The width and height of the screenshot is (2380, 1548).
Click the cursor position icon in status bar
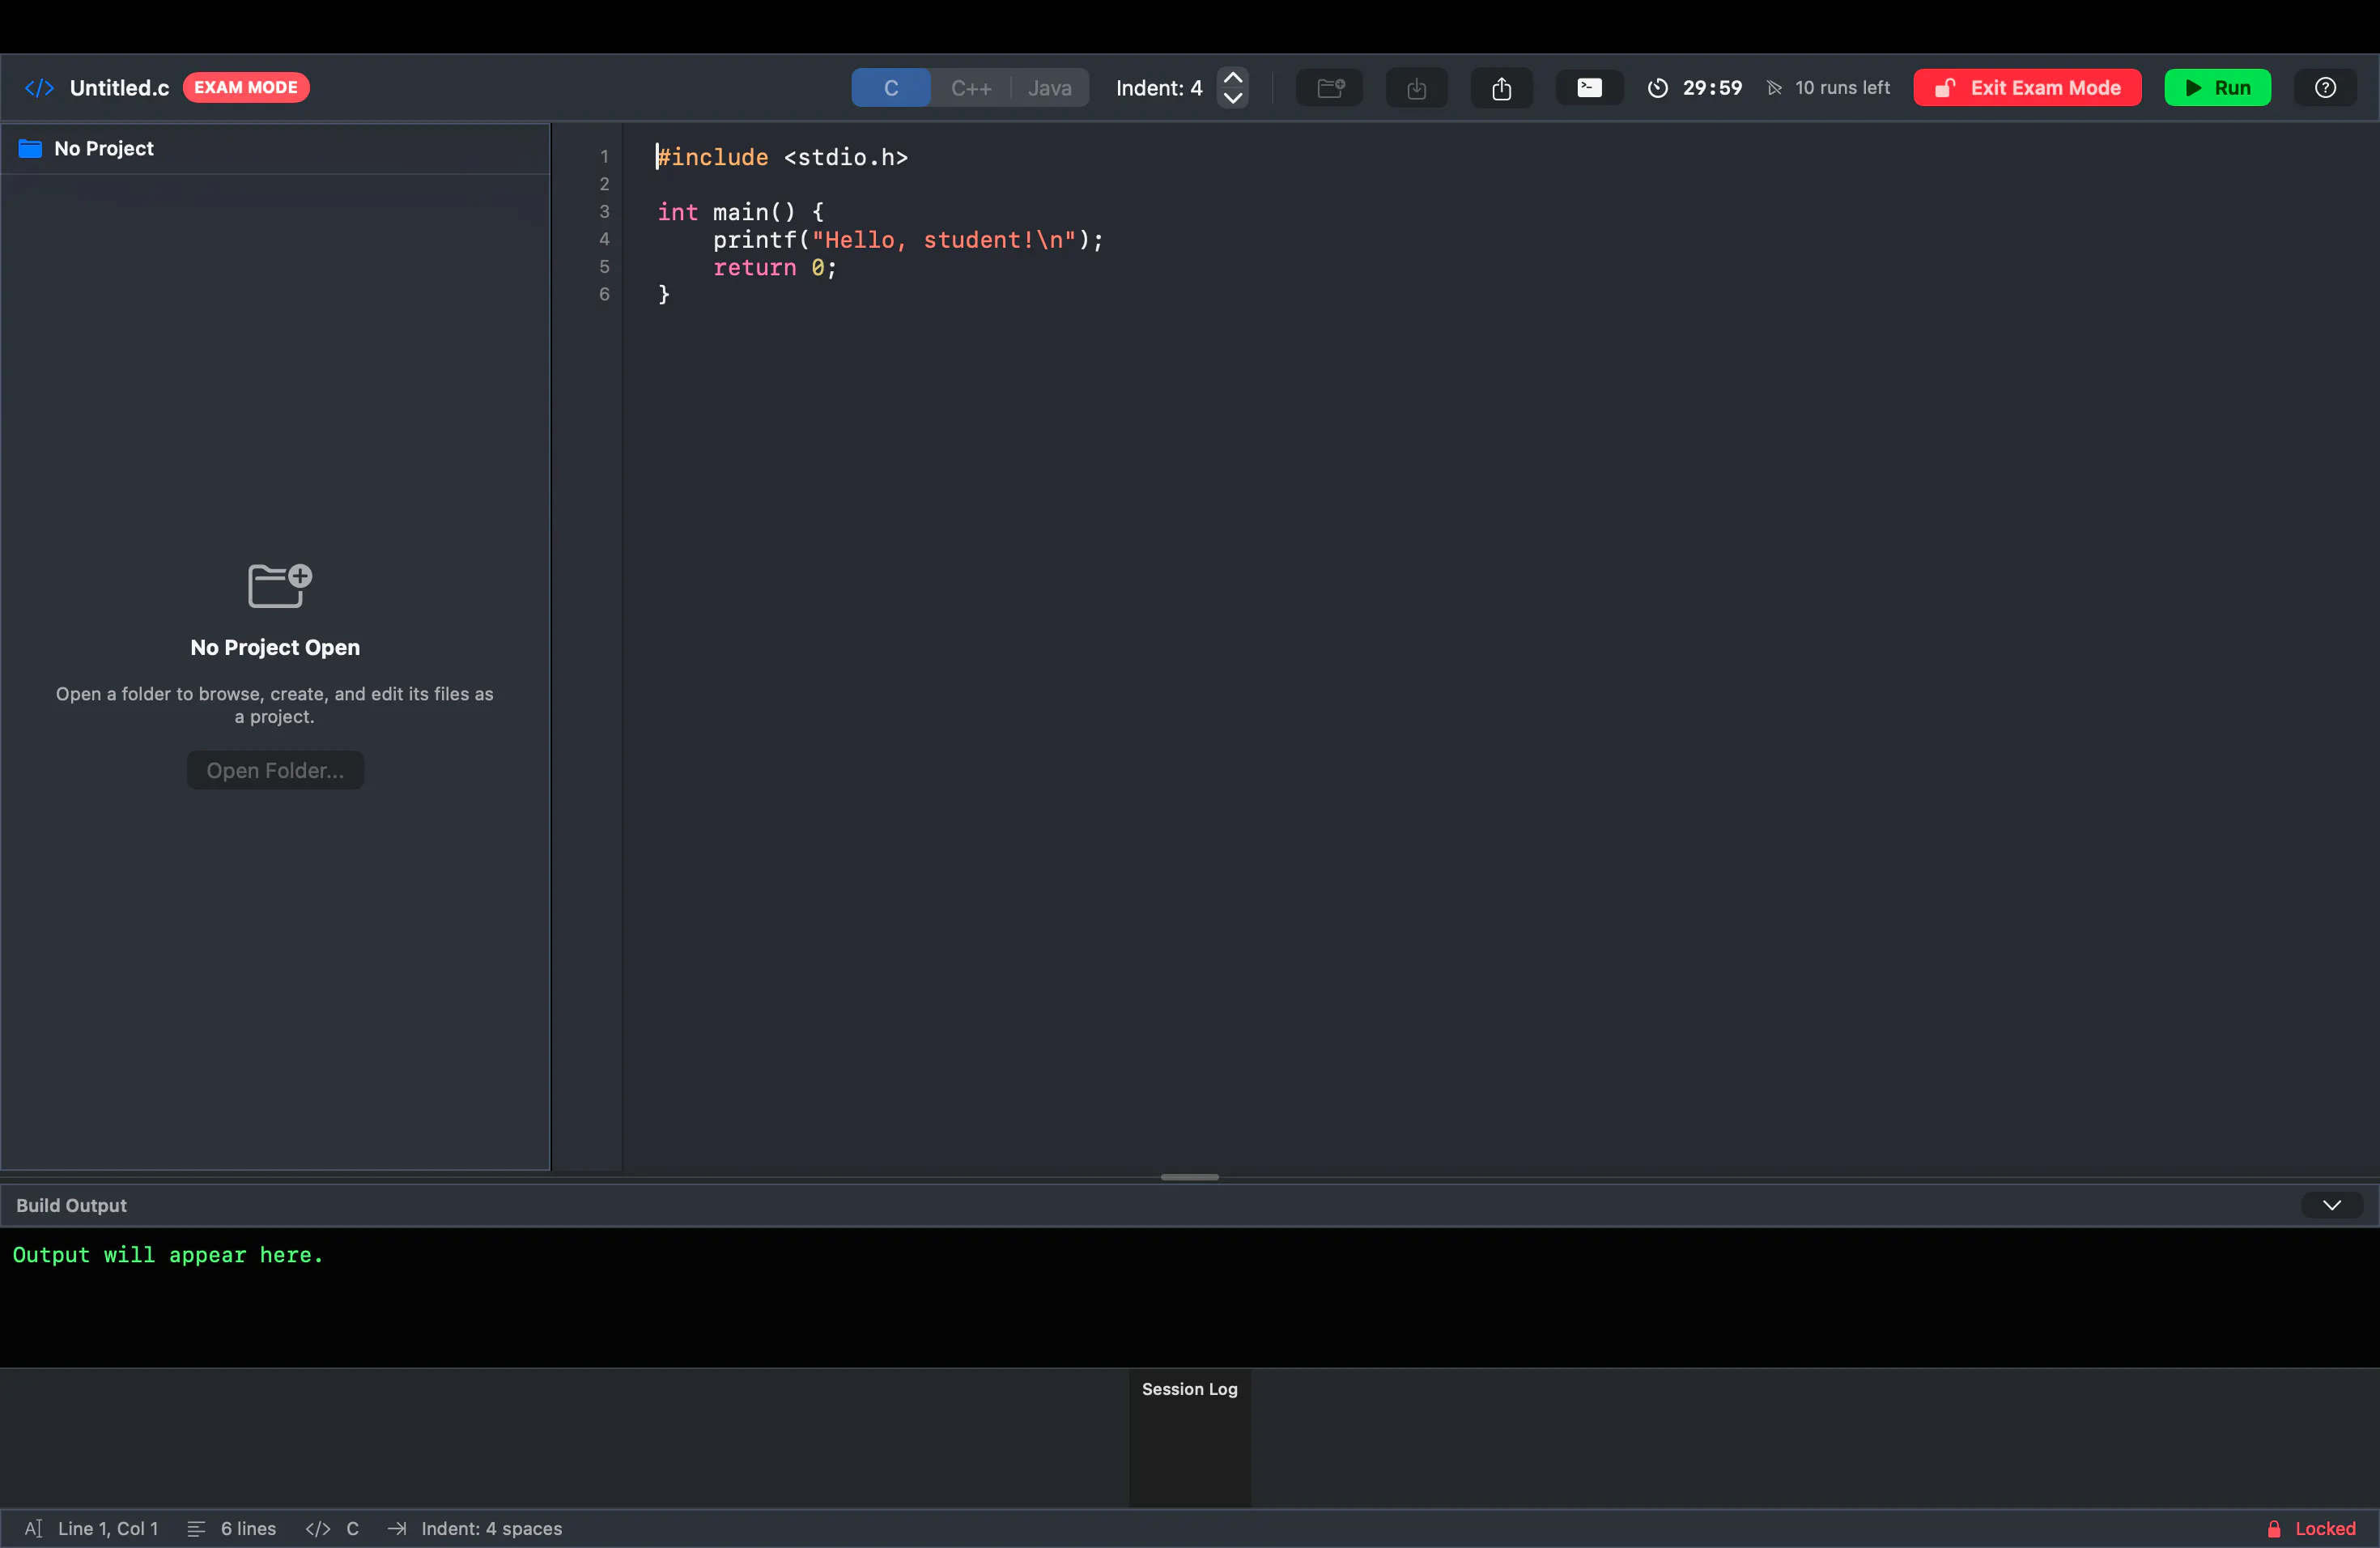coord(33,1528)
